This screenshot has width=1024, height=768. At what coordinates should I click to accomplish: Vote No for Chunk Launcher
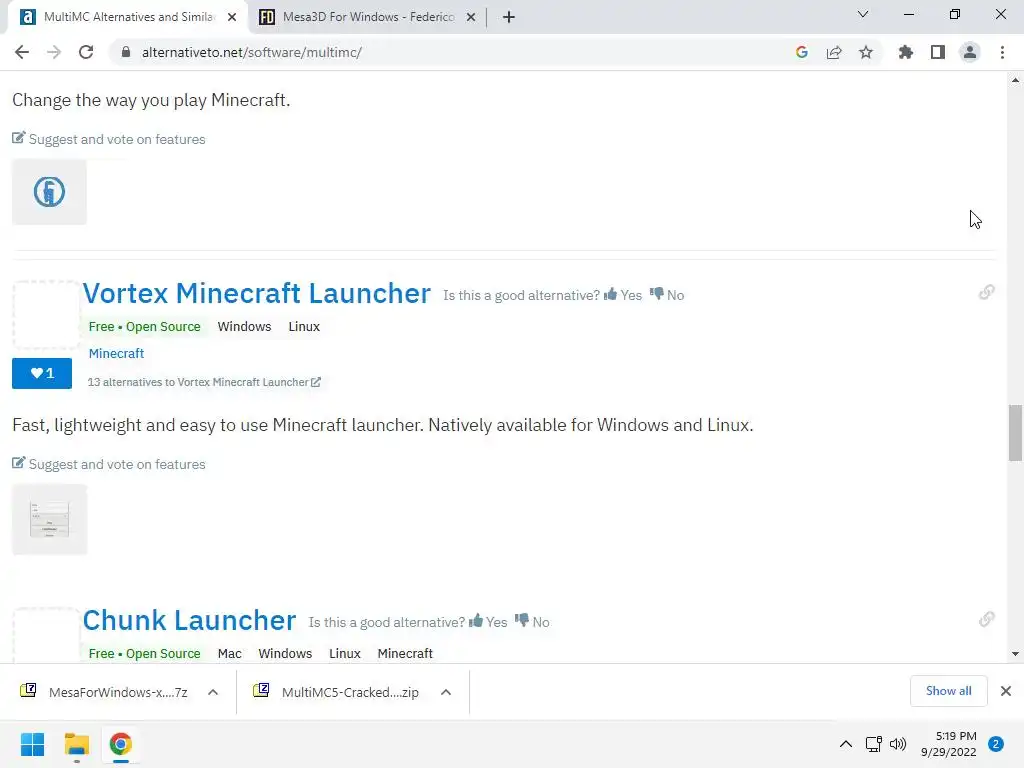coord(532,622)
